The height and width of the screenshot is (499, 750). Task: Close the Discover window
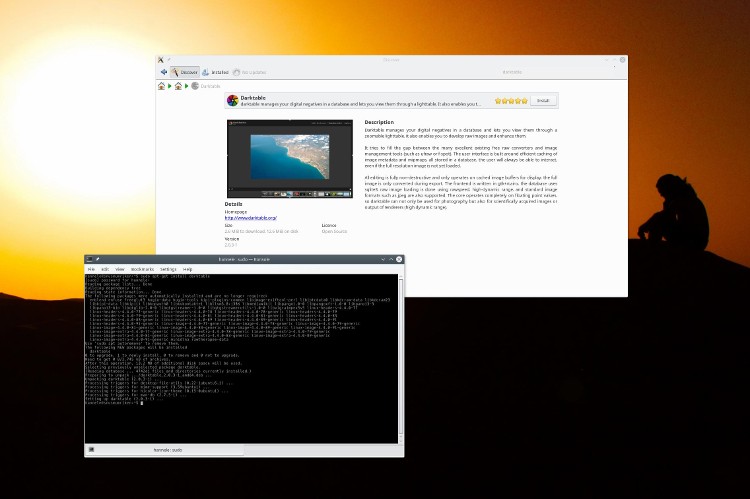[x=622, y=60]
